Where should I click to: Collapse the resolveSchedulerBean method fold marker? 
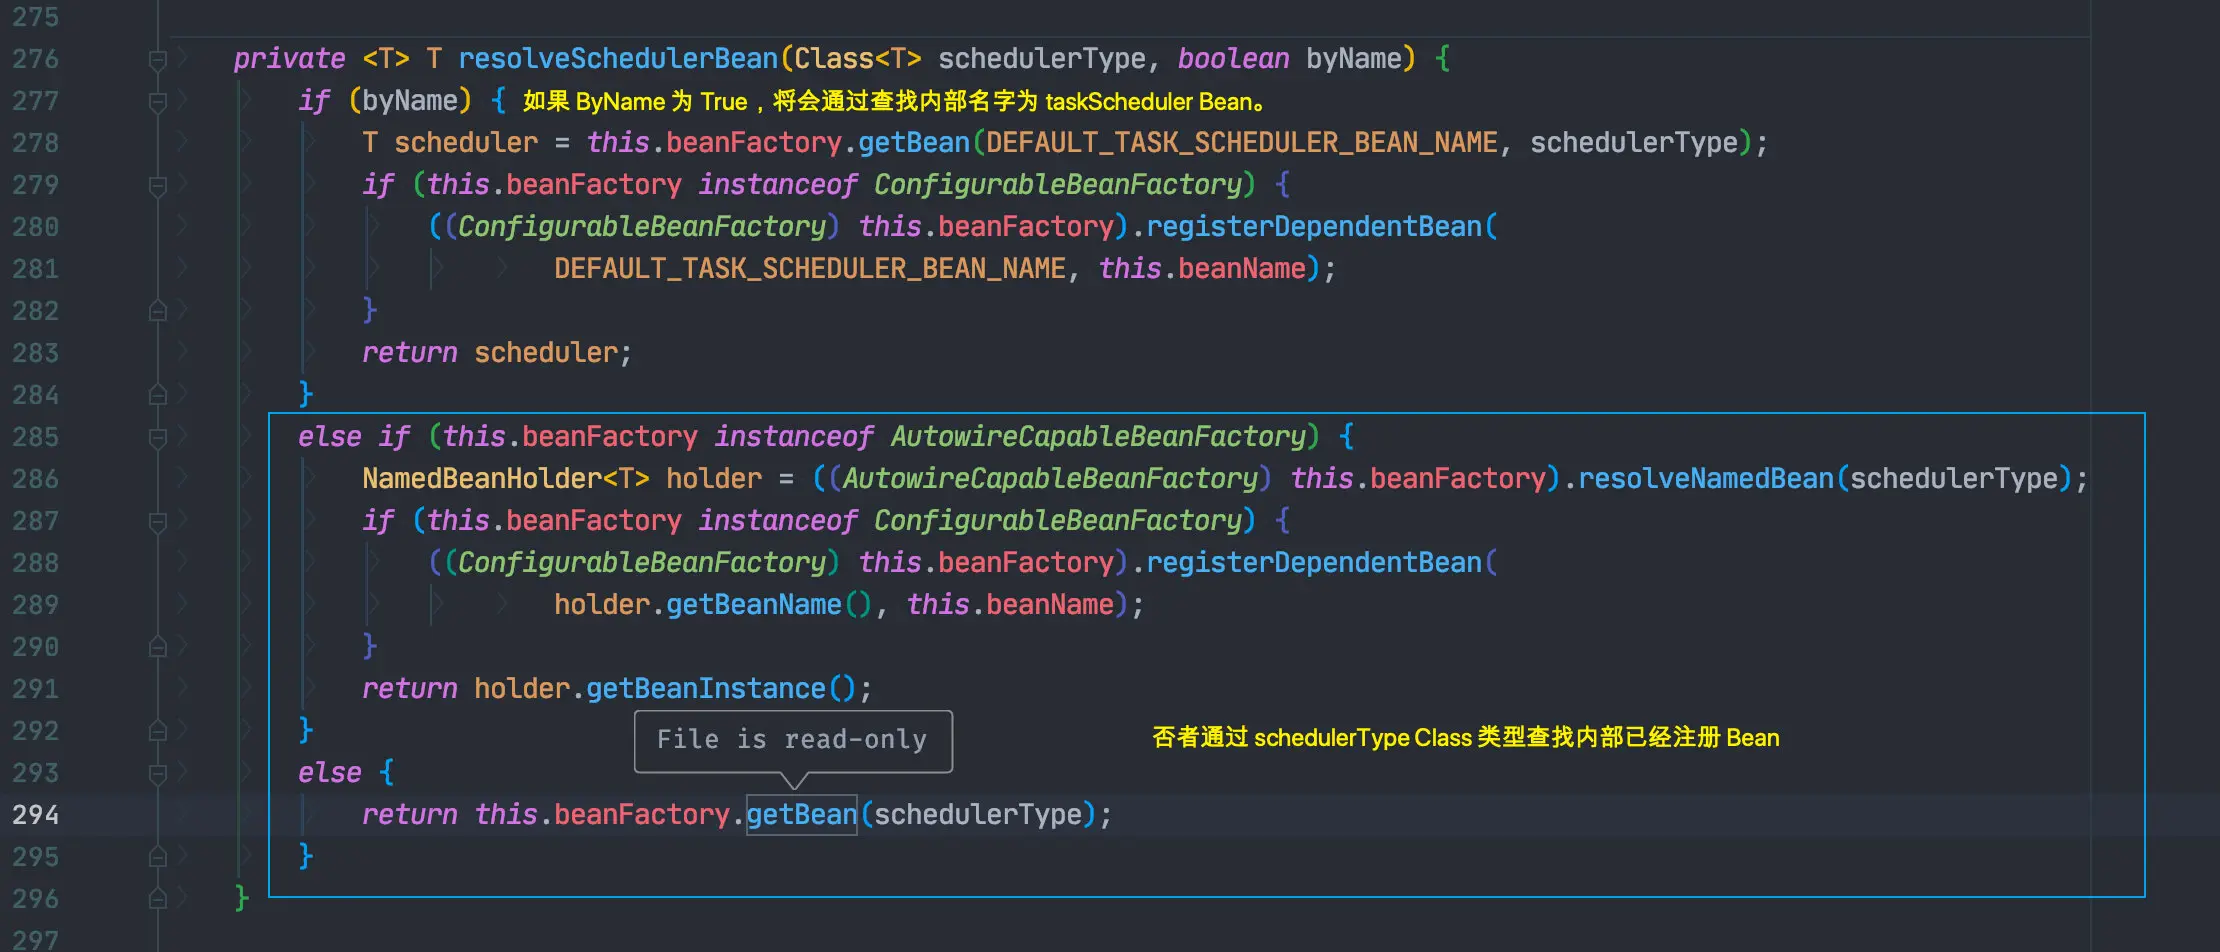(x=157, y=60)
